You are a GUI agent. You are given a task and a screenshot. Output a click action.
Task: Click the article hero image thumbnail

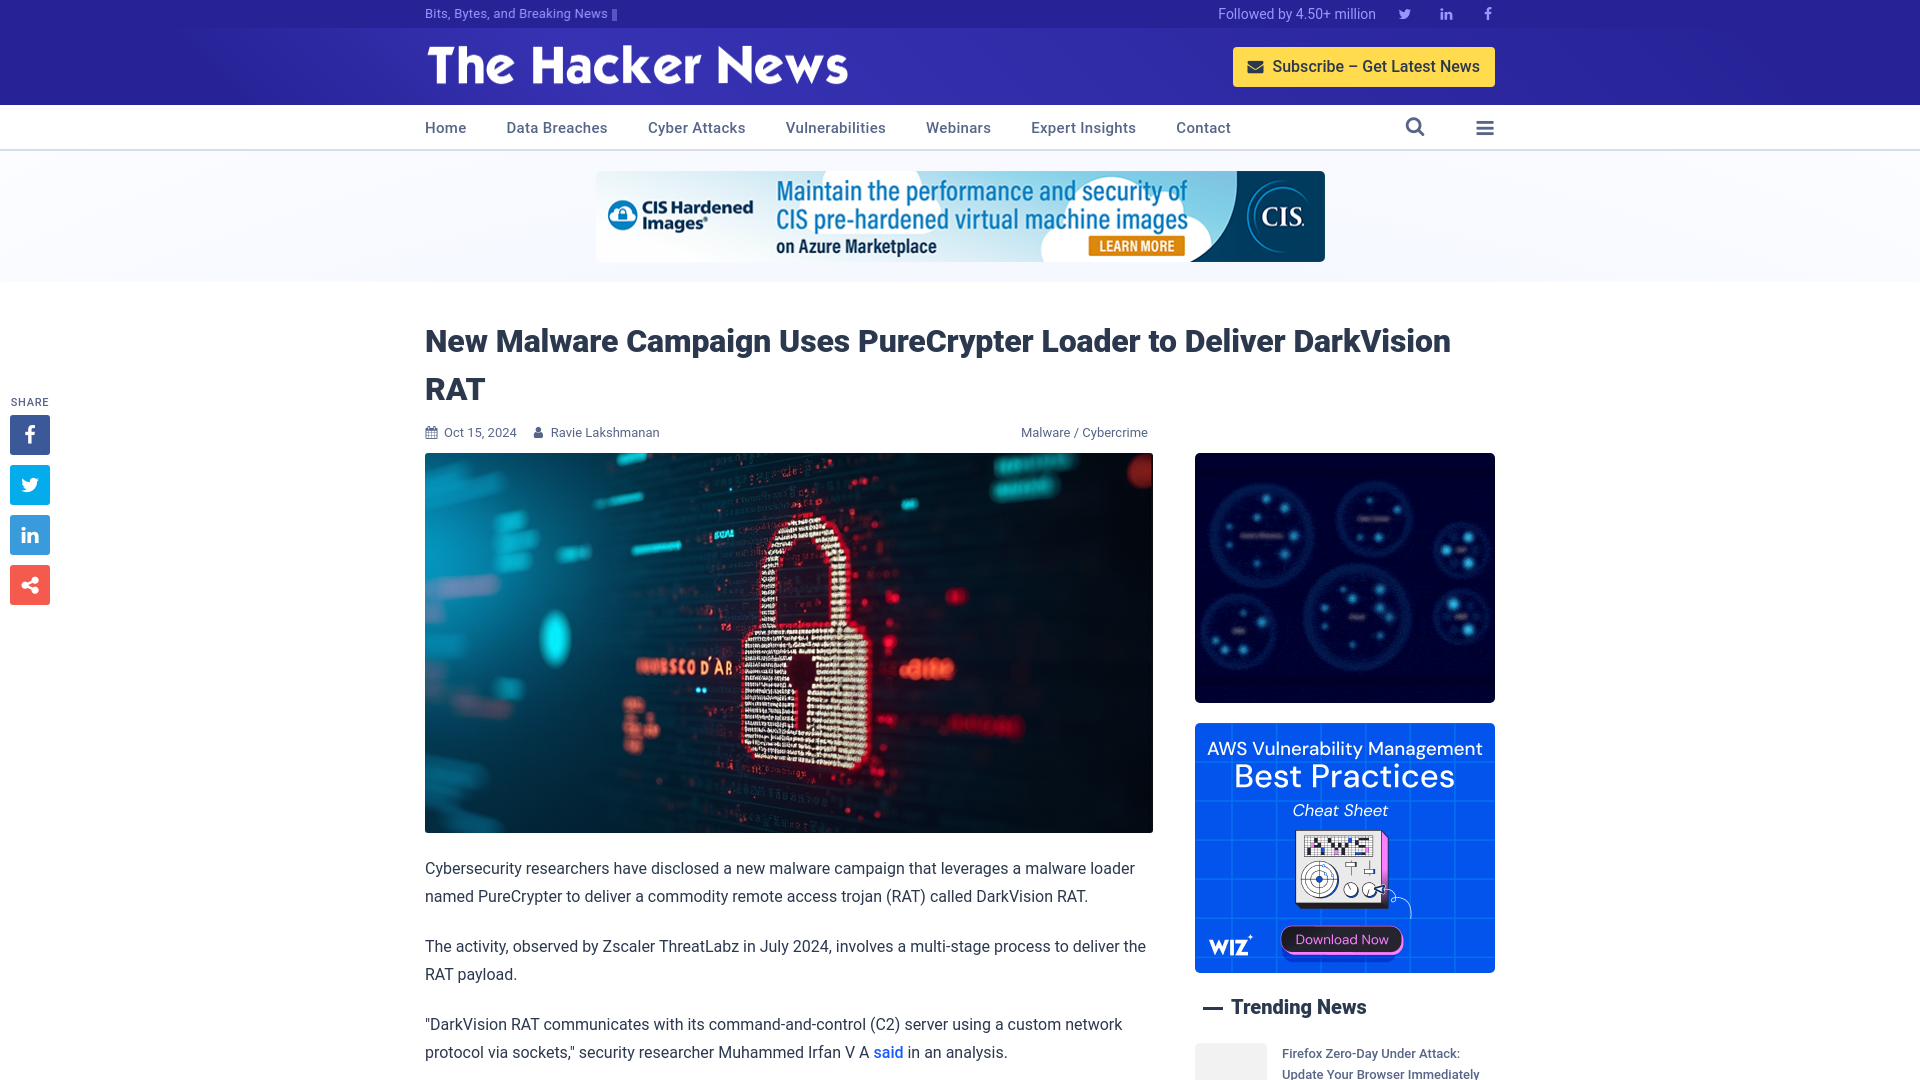point(789,642)
